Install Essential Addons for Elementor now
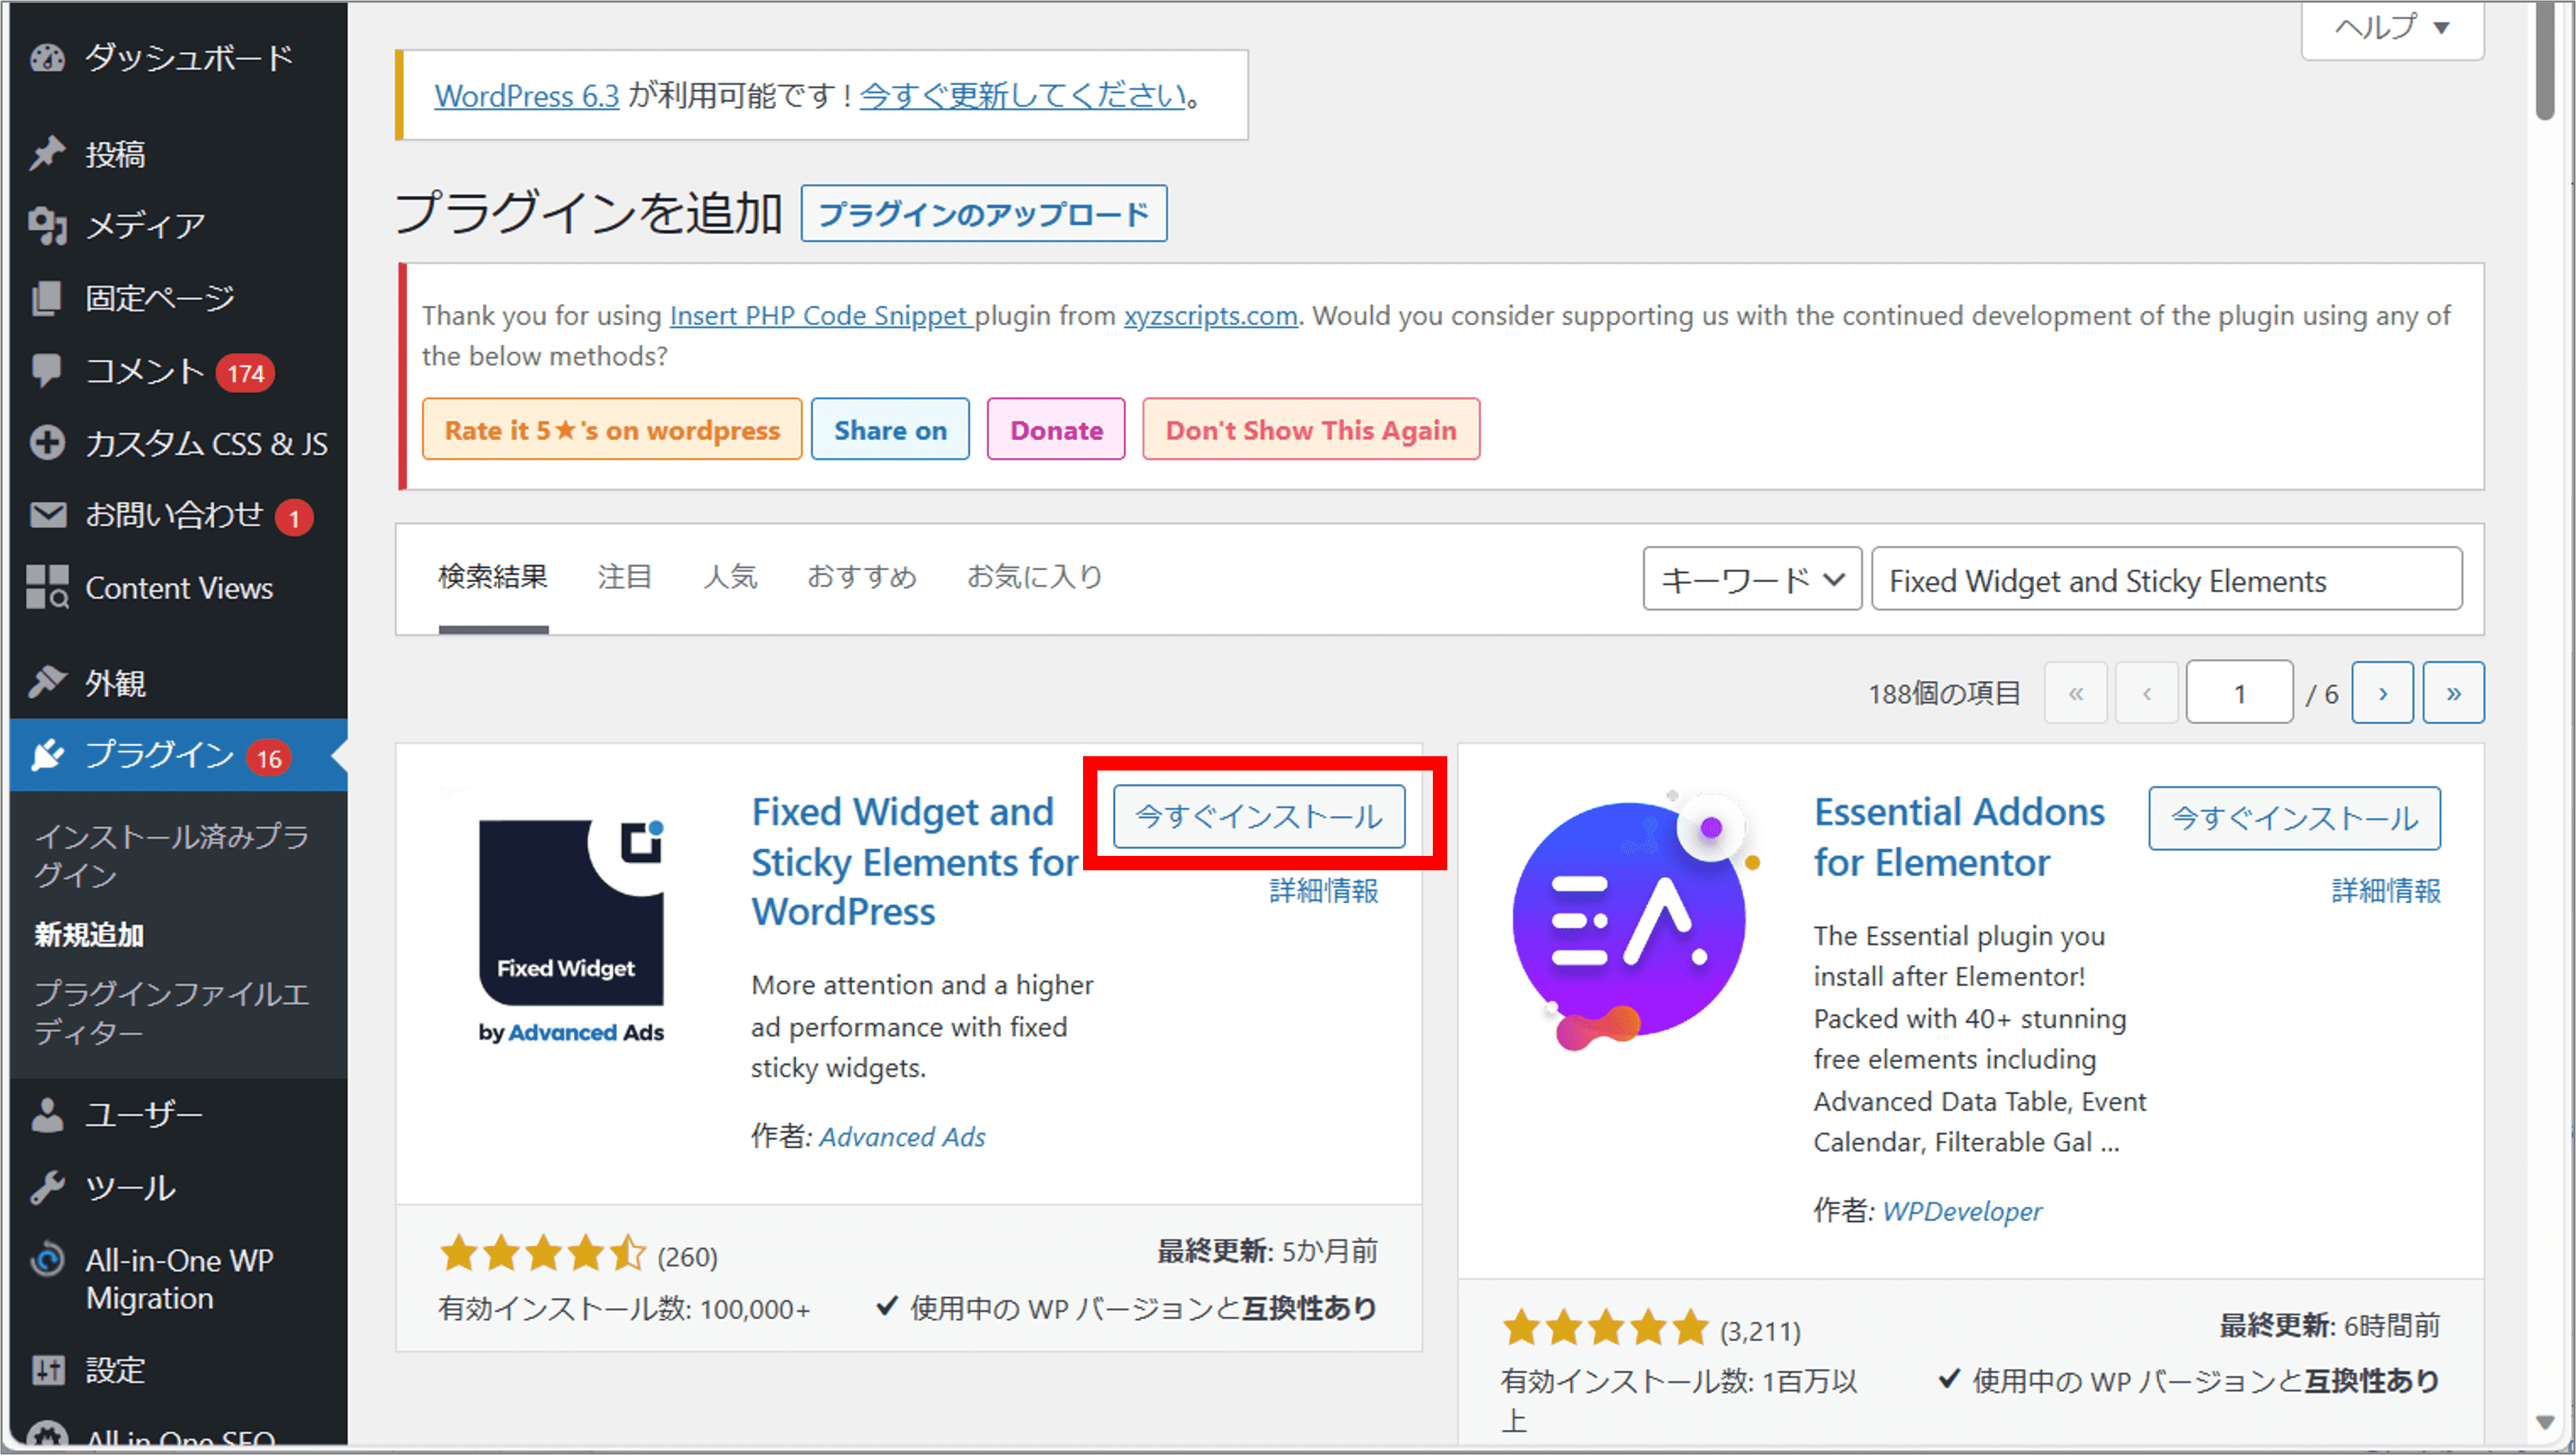Viewport: 2576px width, 1455px height. pos(2294,818)
